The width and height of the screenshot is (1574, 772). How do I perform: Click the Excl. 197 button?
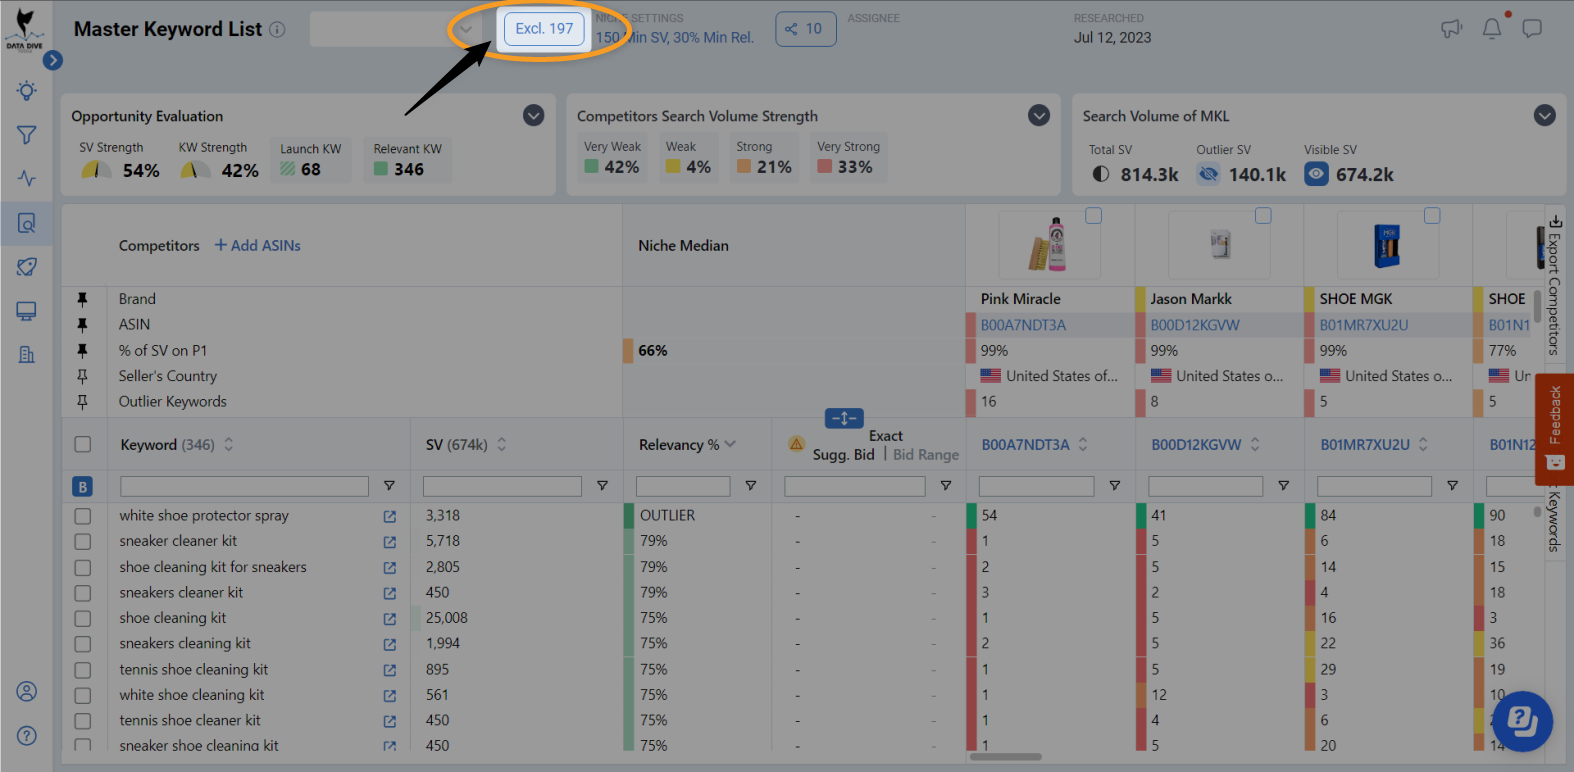[544, 29]
